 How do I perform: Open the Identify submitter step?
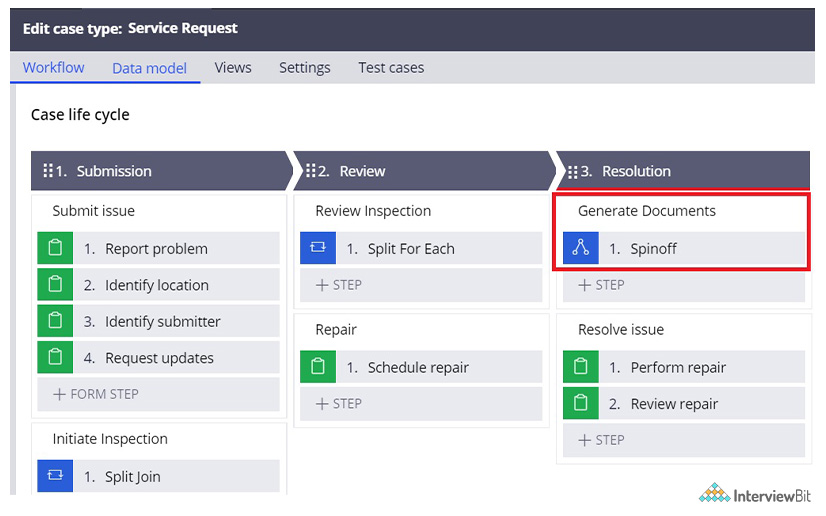click(x=159, y=321)
